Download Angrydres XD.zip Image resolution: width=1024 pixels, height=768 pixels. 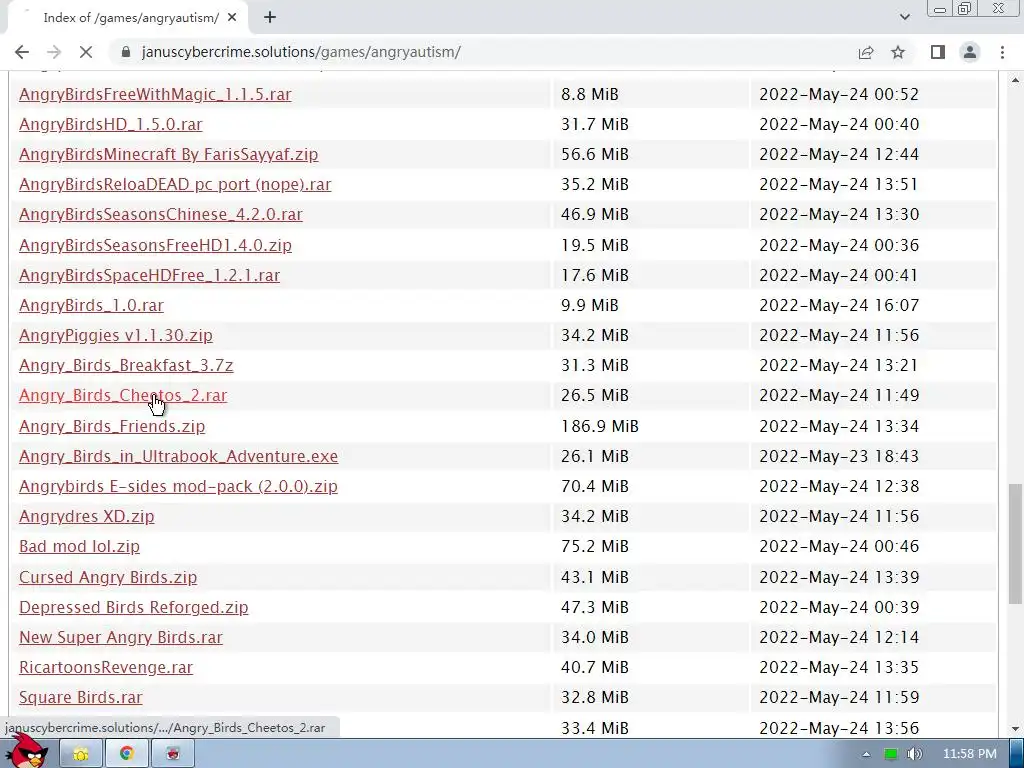pyautogui.click(x=87, y=516)
